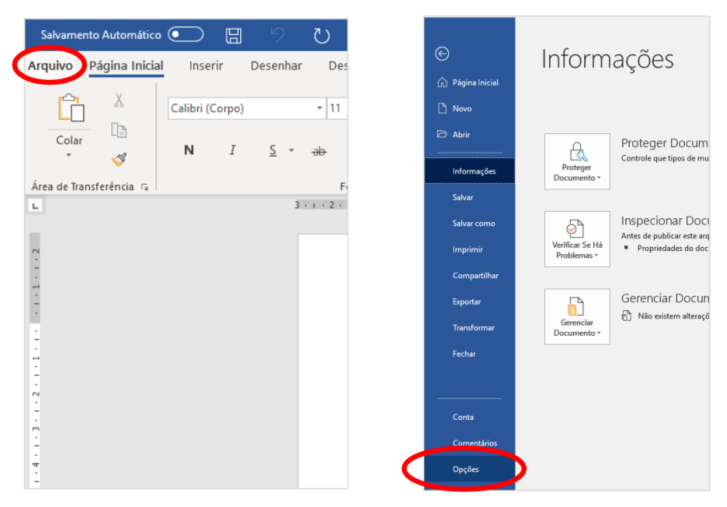
Task: Click the Undo arrow icon
Action: [277, 35]
